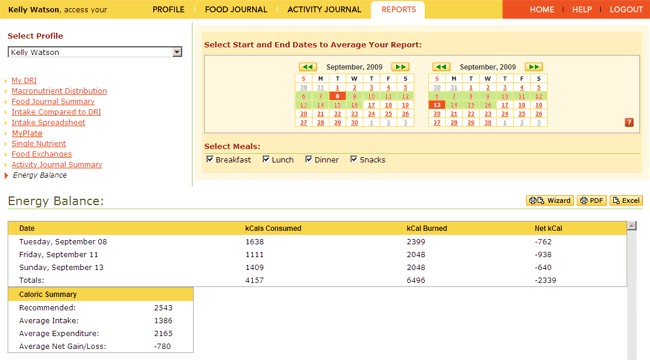650x360 pixels.
Task: Click the Net kCal column header
Action: [548, 229]
